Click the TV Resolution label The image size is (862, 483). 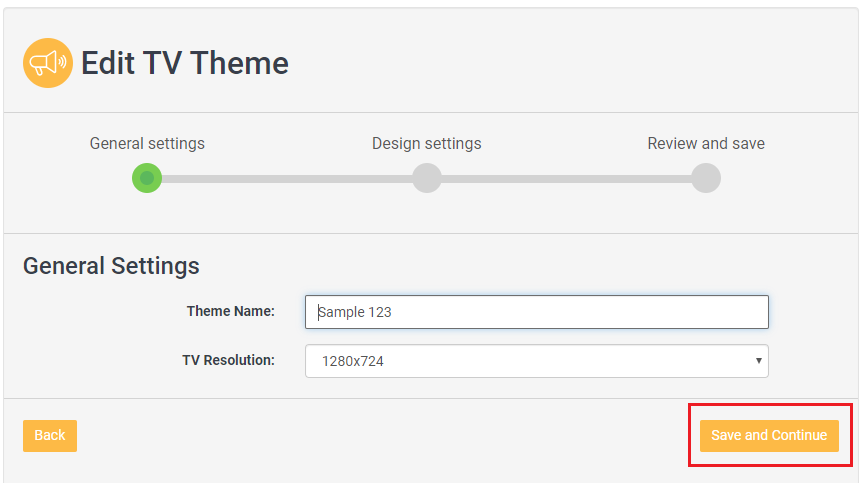pyautogui.click(x=228, y=360)
